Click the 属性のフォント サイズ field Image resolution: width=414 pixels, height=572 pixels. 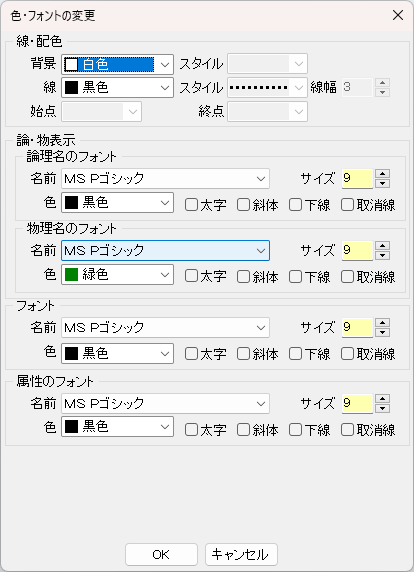(x=357, y=403)
